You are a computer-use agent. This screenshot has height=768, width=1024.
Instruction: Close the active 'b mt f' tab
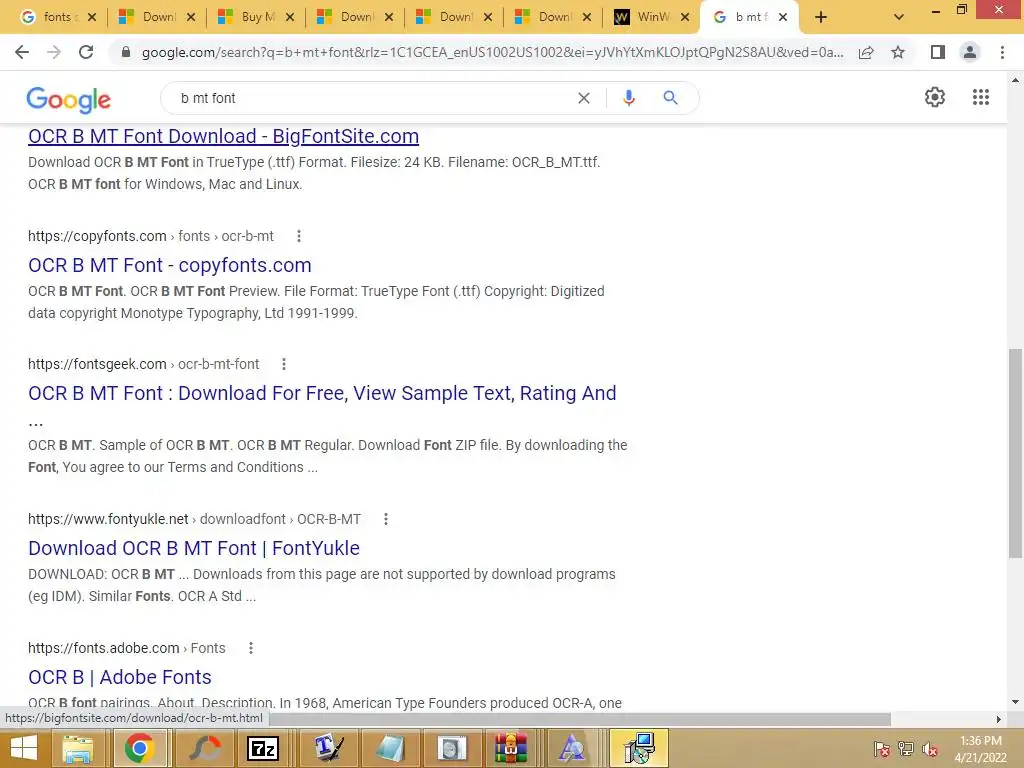pyautogui.click(x=782, y=18)
